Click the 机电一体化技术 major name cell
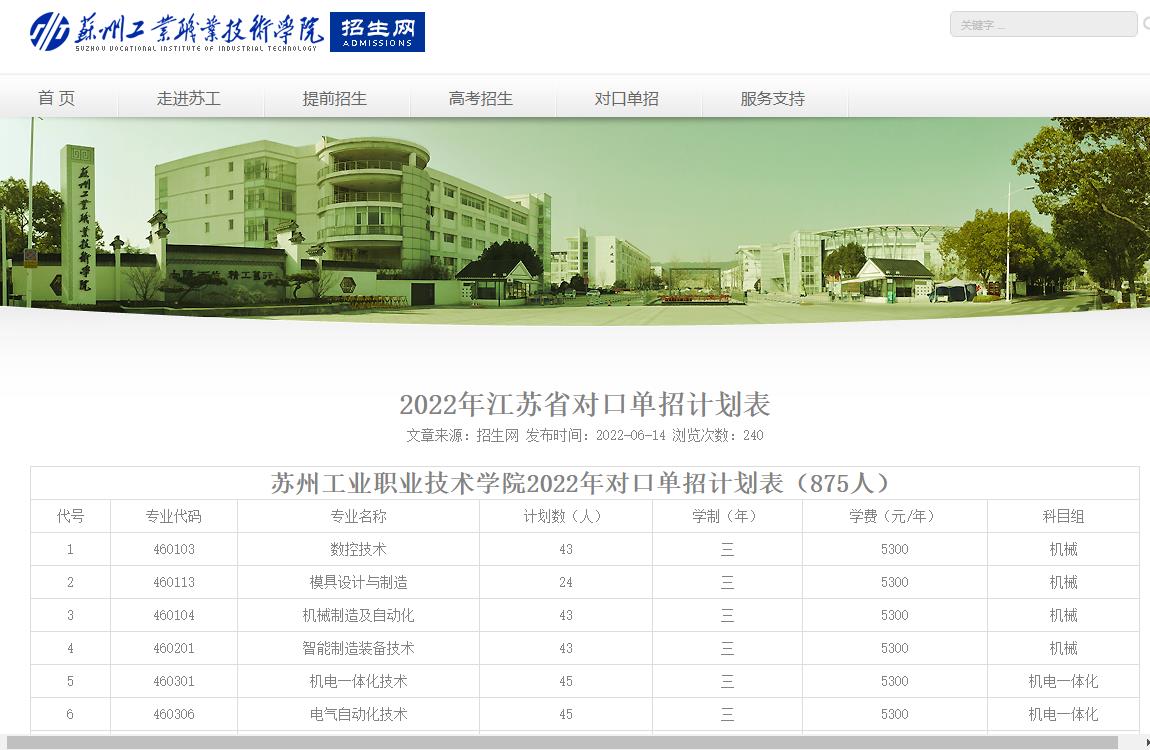Viewport: 1150px width, 750px height. point(358,681)
